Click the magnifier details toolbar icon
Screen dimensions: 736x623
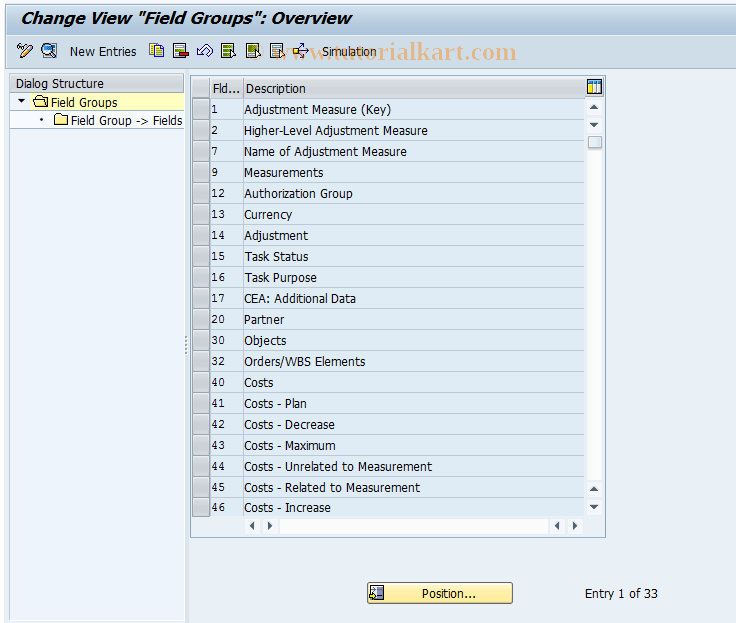tap(49, 50)
